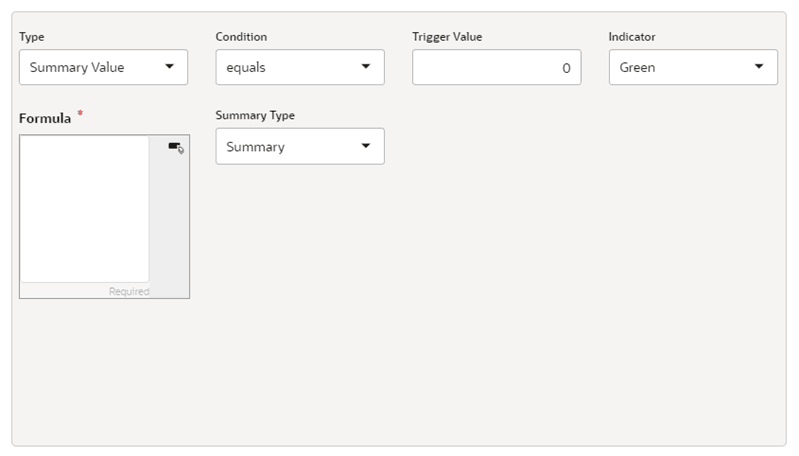
Task: Click the 'Trigger Value' field label
Action: 447,37
